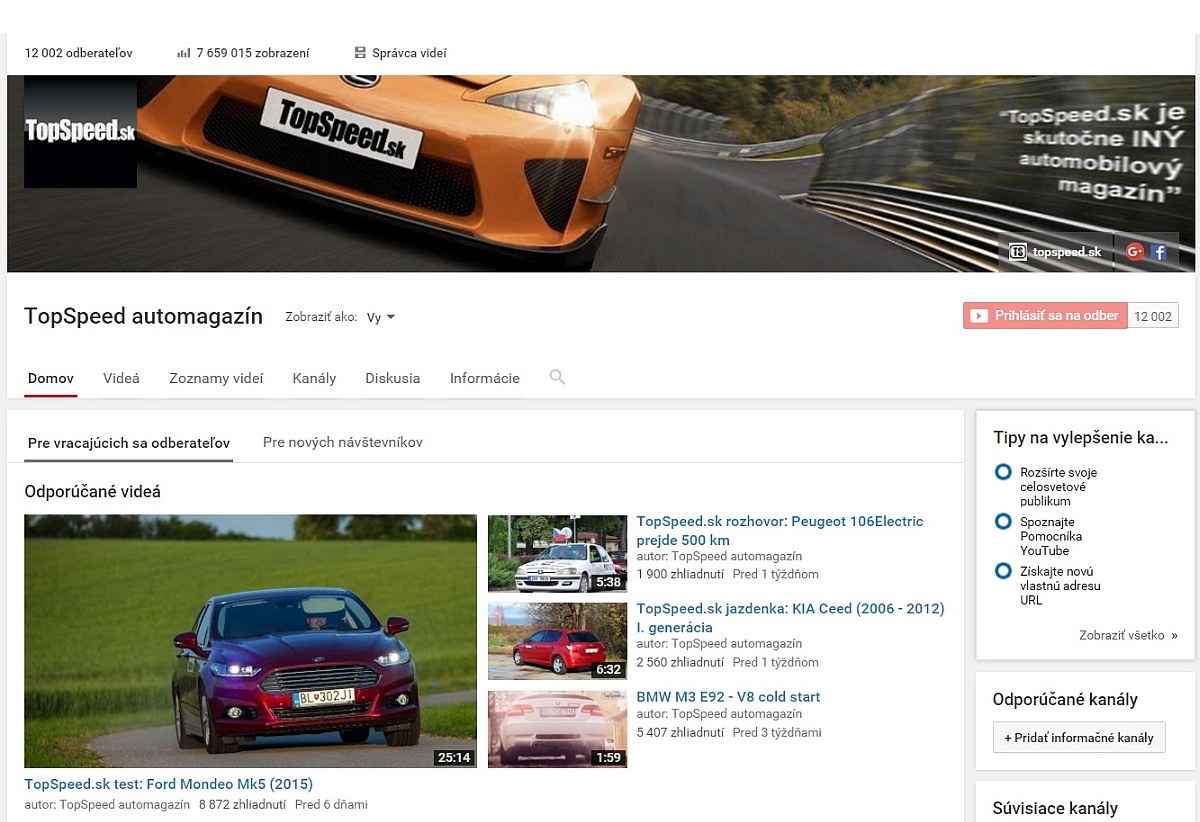Click the author link under the Peugeot 106Electric title

click(x=737, y=556)
